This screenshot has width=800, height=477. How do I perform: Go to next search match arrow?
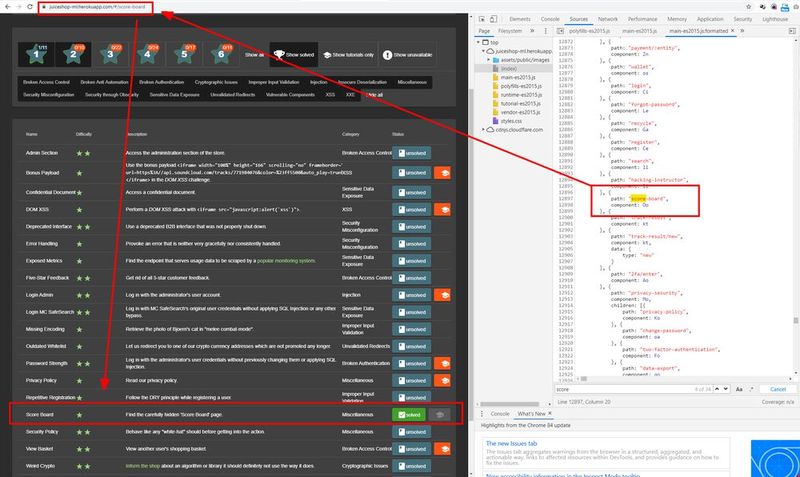coord(726,389)
